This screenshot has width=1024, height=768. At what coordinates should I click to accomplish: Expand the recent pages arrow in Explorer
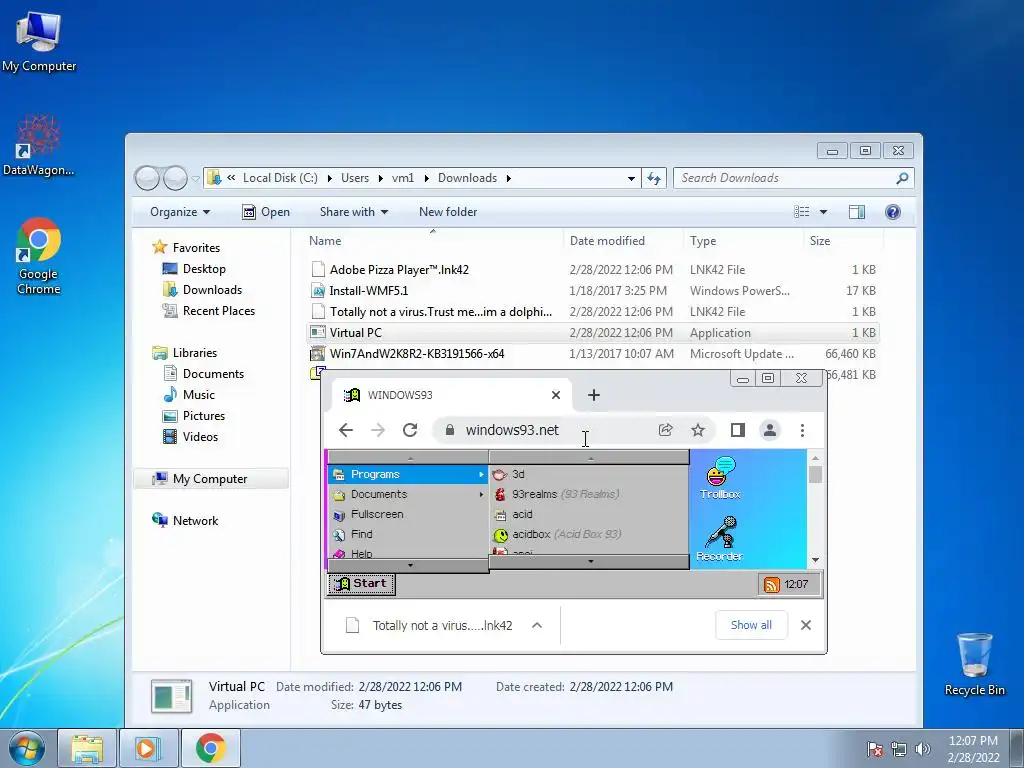pyautogui.click(x=195, y=178)
